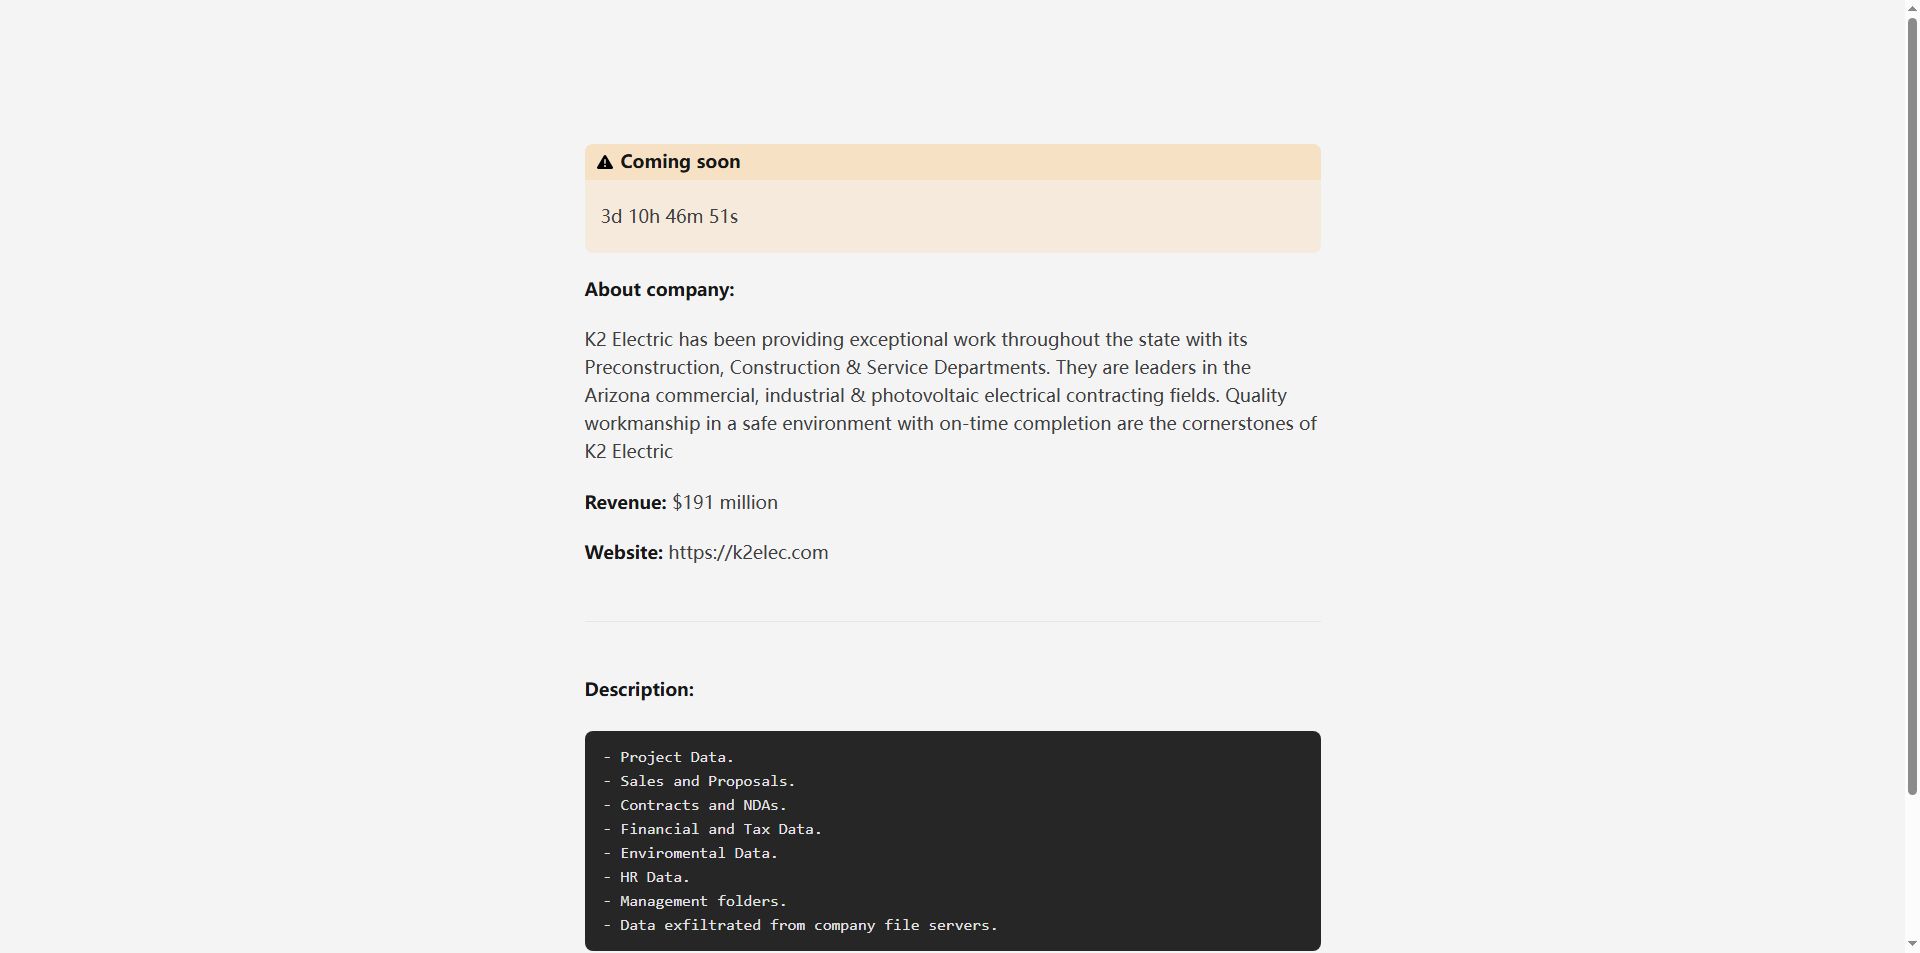Click the "HR Data." line
1920x953 pixels.
[x=654, y=878]
